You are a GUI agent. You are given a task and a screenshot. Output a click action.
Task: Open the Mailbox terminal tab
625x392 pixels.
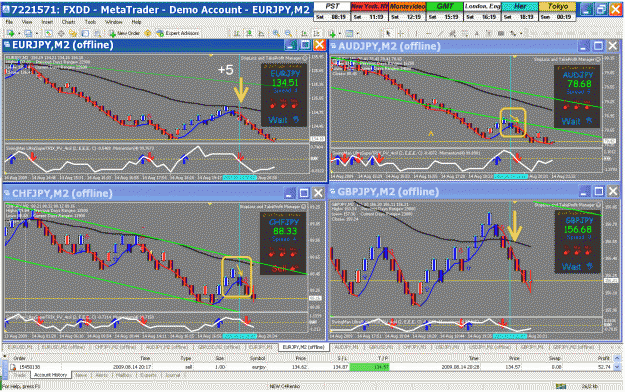(124, 375)
